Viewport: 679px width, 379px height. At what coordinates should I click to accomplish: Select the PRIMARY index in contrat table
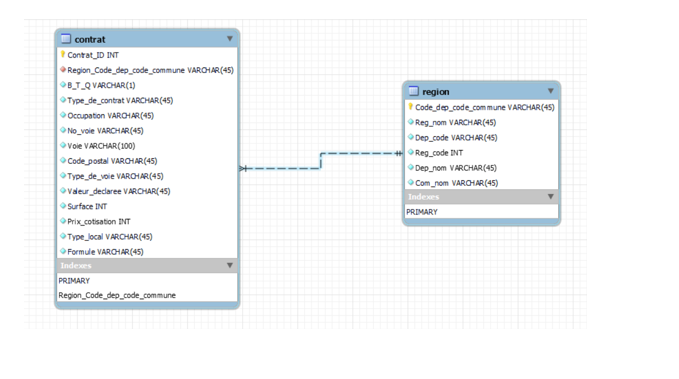74,281
